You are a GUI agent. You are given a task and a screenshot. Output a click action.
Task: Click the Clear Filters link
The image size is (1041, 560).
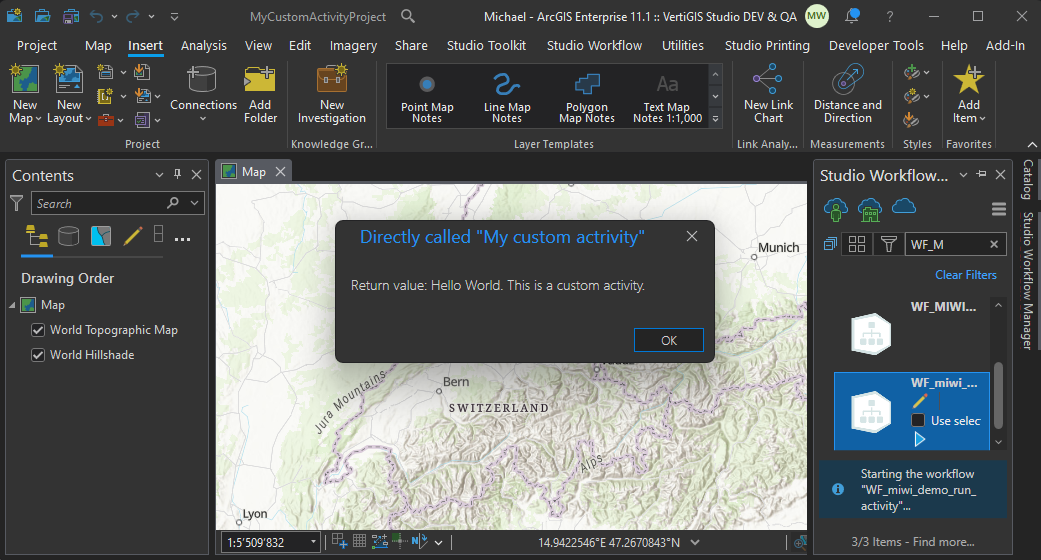click(965, 275)
